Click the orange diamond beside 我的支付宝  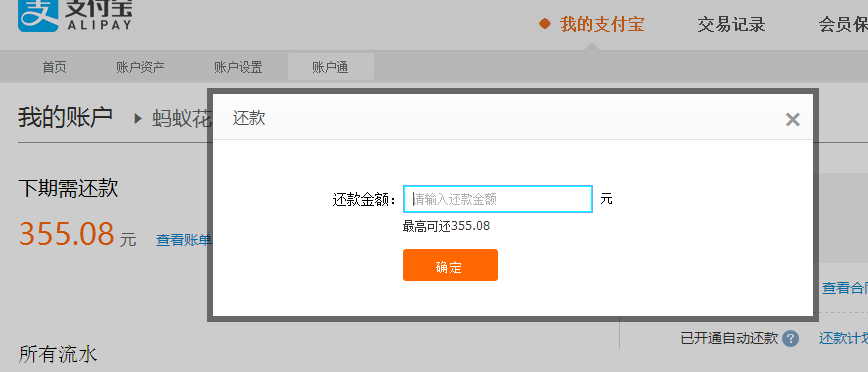pos(545,24)
